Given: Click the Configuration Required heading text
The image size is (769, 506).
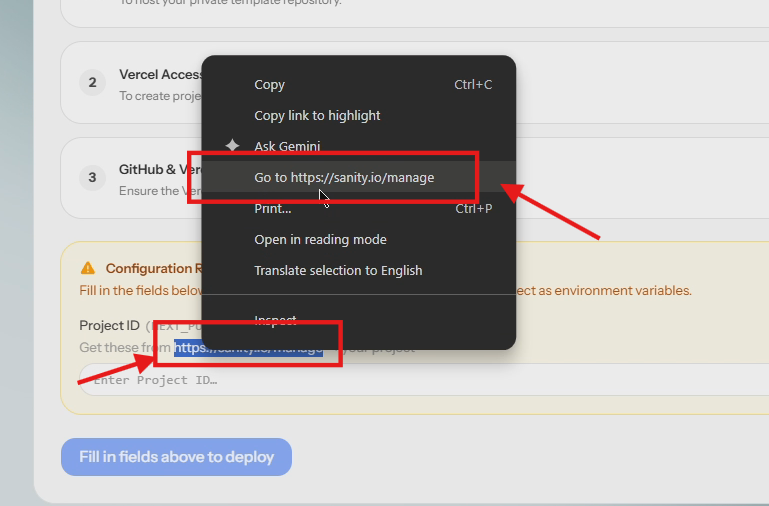Looking at the screenshot, I should 154,269.
